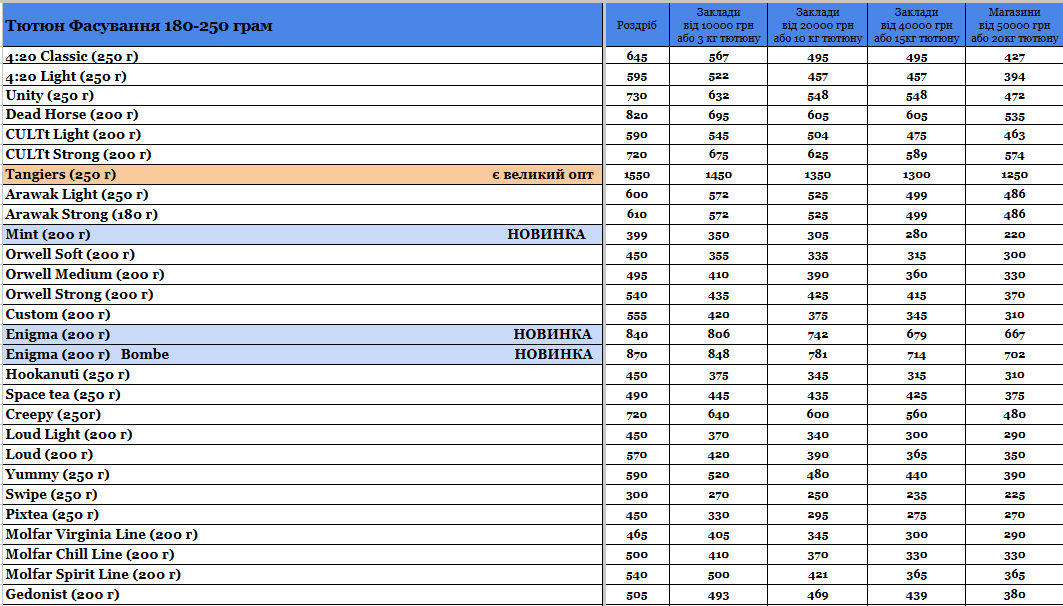Click the Arawak Strong (180 г) cell
The width and height of the screenshot is (1063, 606).
click(x=82, y=215)
